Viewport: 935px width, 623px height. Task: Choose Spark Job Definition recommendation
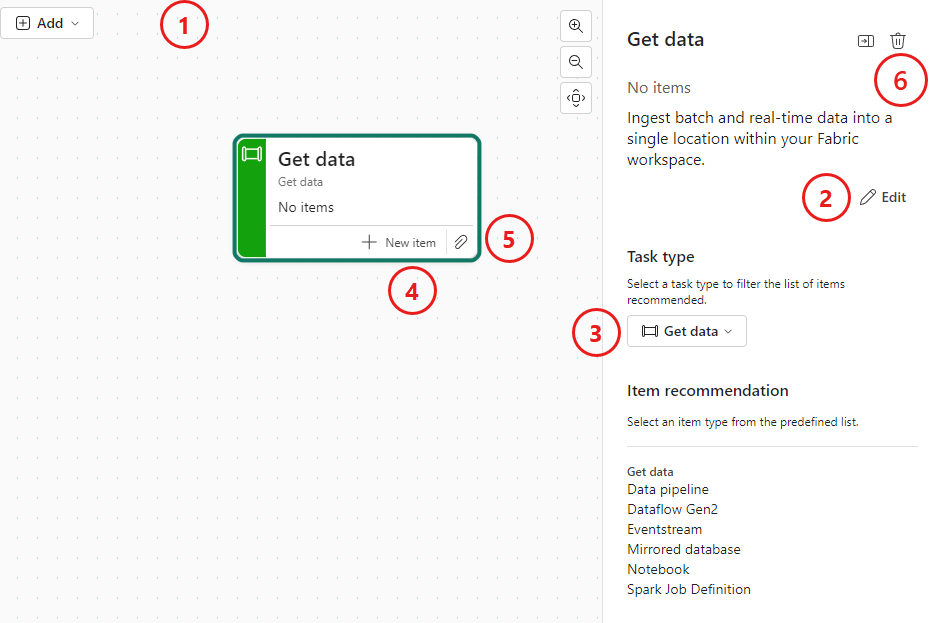pos(689,589)
